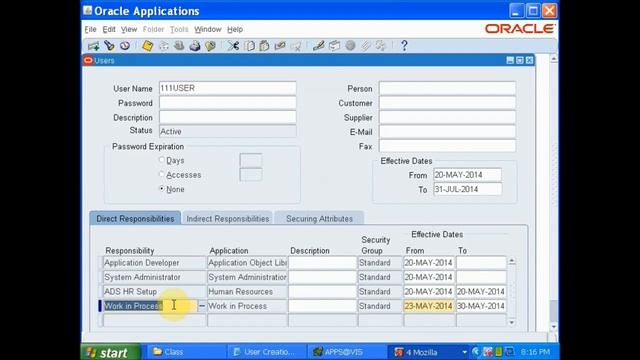Switch to Indirect Responsibilities tab
This screenshot has height=360, width=640.
click(x=228, y=218)
